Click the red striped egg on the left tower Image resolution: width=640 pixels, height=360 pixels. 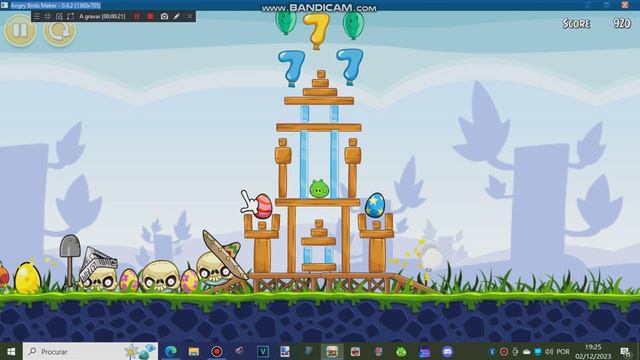pyautogui.click(x=263, y=206)
